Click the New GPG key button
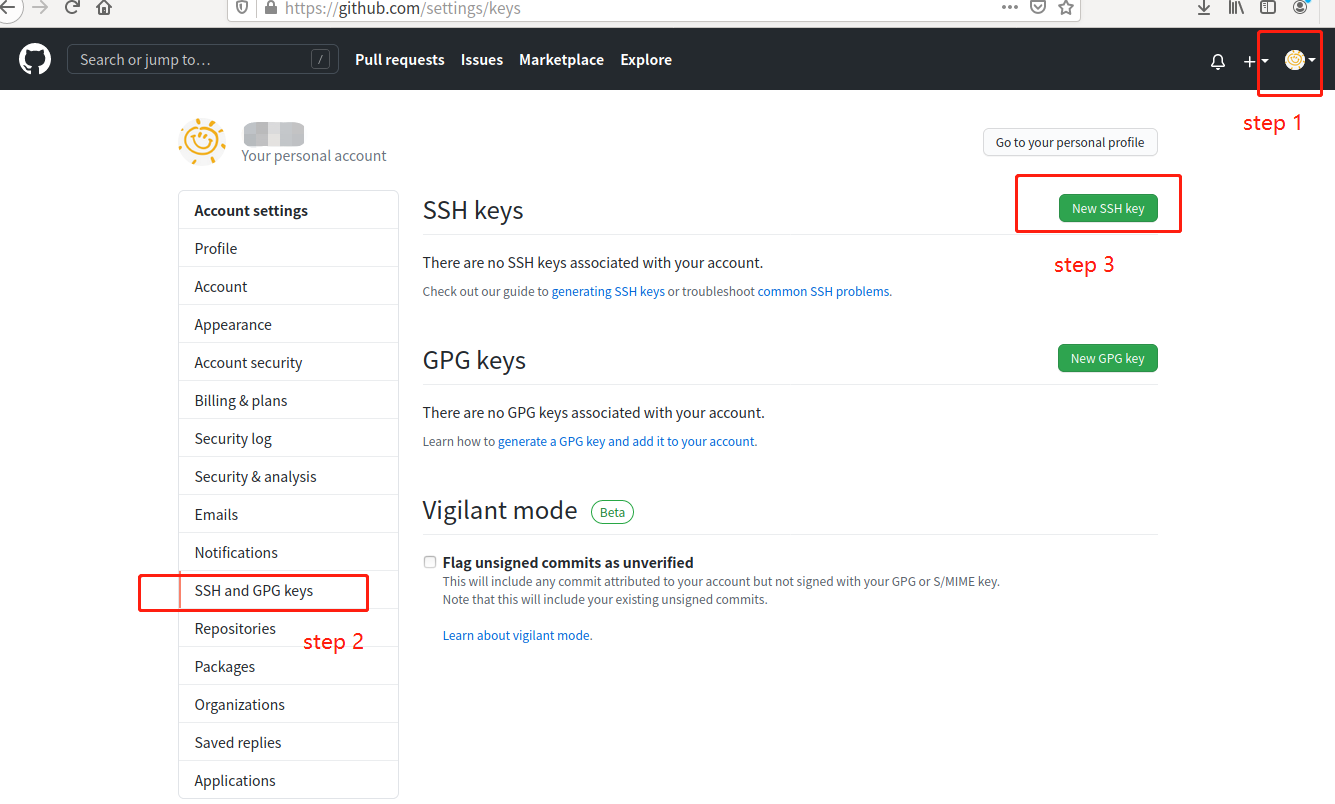This screenshot has width=1335, height=804. [x=1108, y=359]
